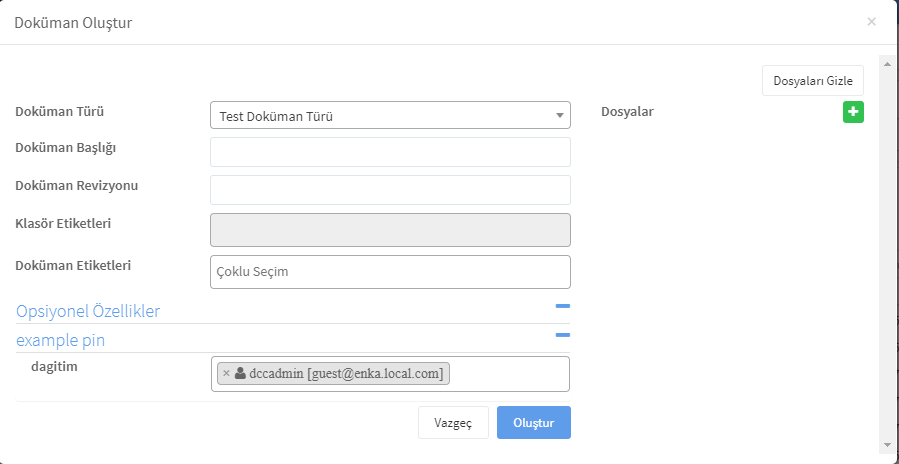Viewport: 899px width, 464px height.
Task: Click the user icon in the dccadmin tag
Action: tap(240, 373)
